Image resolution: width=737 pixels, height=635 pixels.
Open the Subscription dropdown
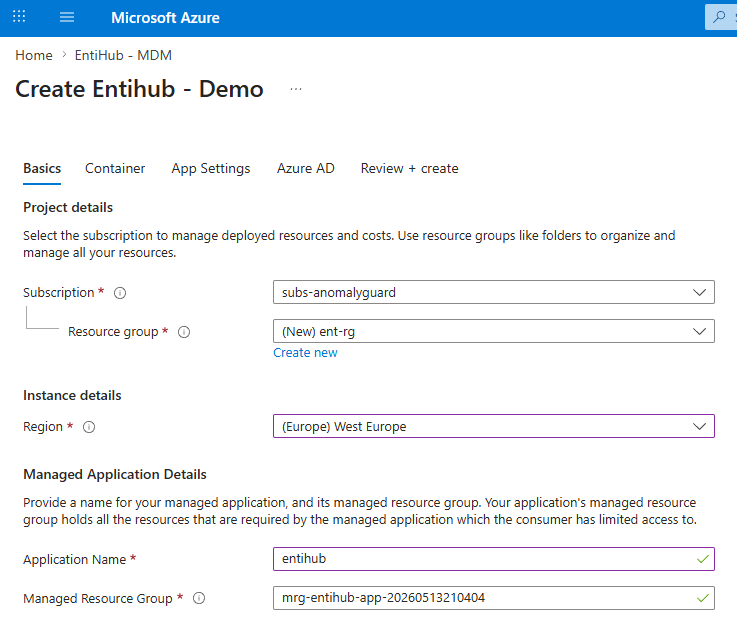pos(494,292)
